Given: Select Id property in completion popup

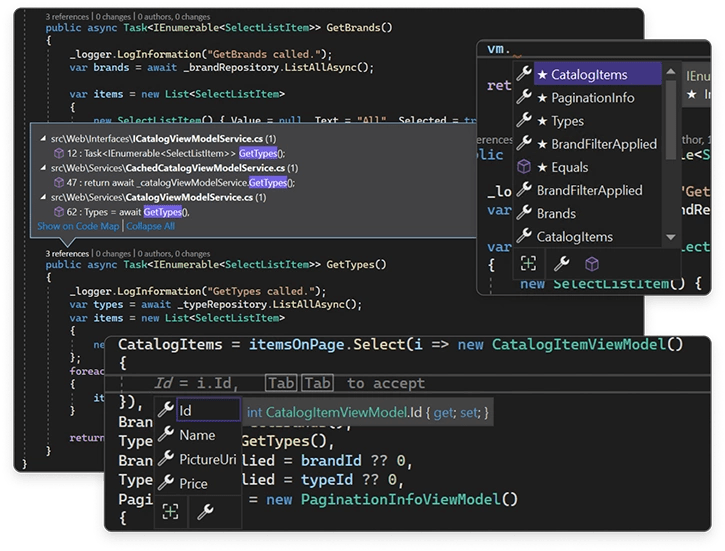Looking at the screenshot, I should coord(209,410).
